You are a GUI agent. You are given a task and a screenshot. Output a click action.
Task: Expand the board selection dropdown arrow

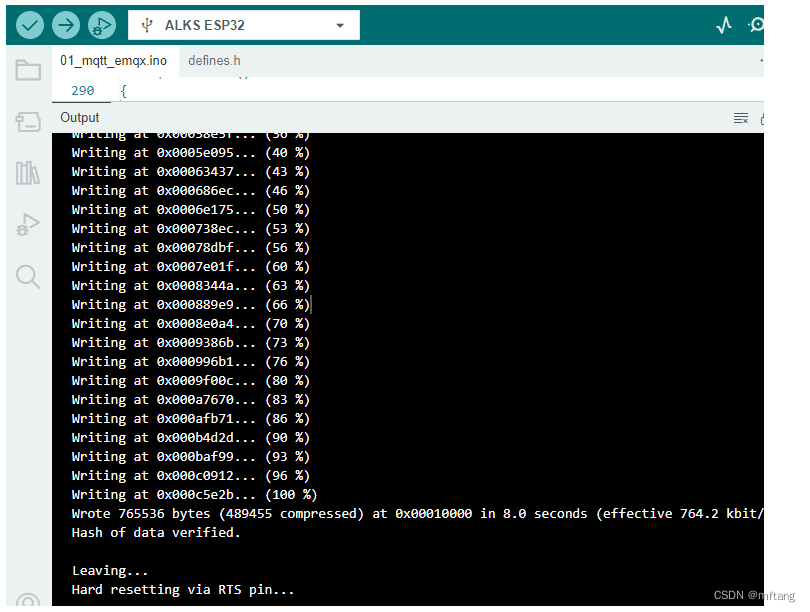[340, 25]
